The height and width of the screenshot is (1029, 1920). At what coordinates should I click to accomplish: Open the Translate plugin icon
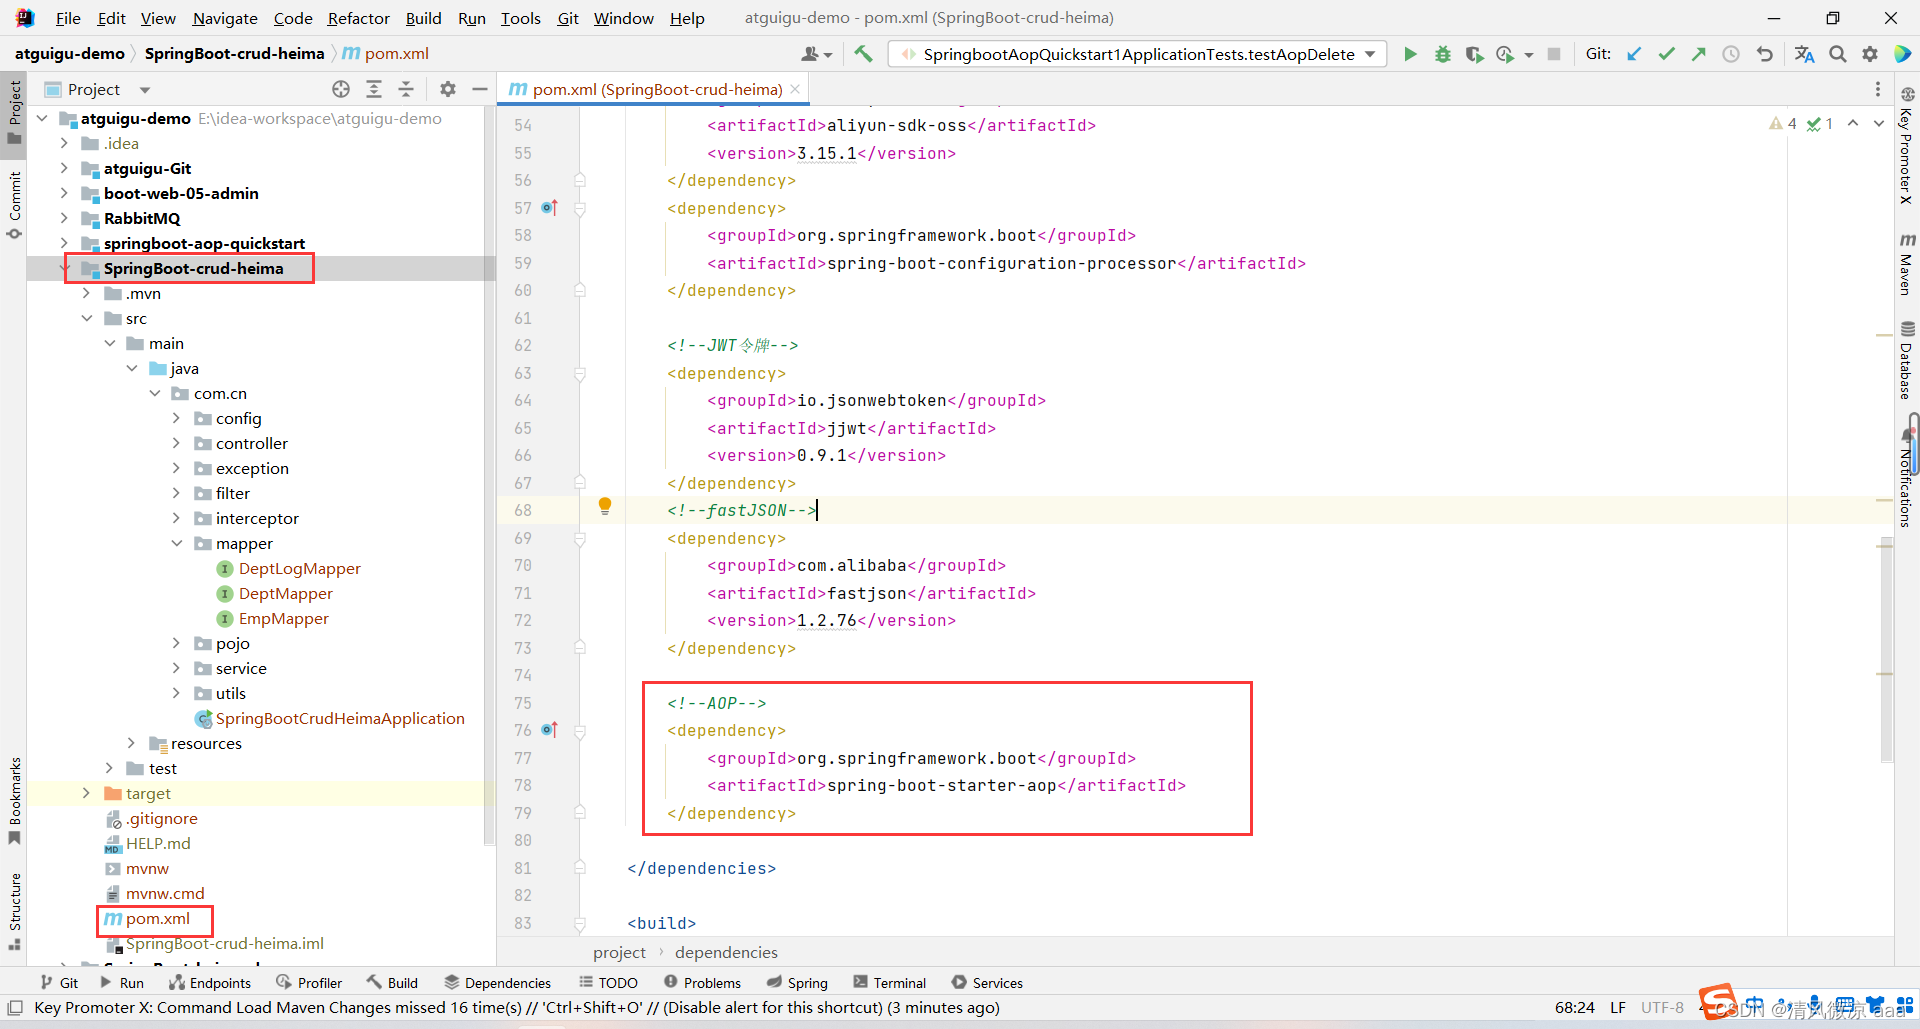tap(1804, 54)
